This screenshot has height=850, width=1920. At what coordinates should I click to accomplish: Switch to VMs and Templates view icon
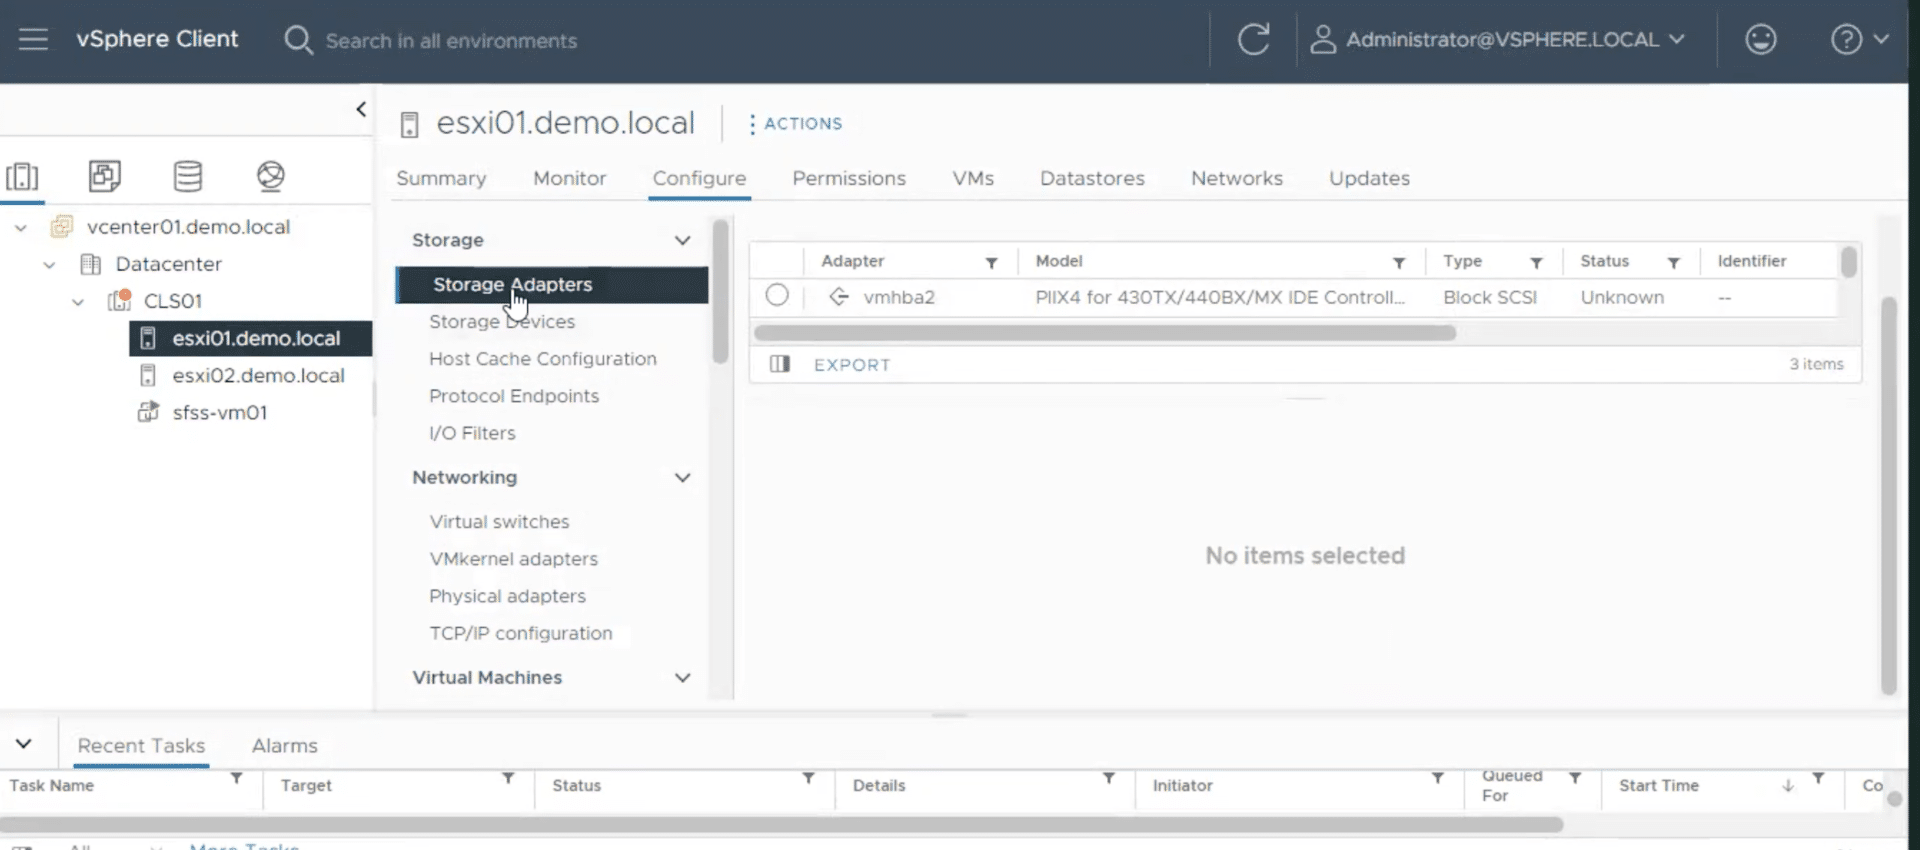coord(104,176)
